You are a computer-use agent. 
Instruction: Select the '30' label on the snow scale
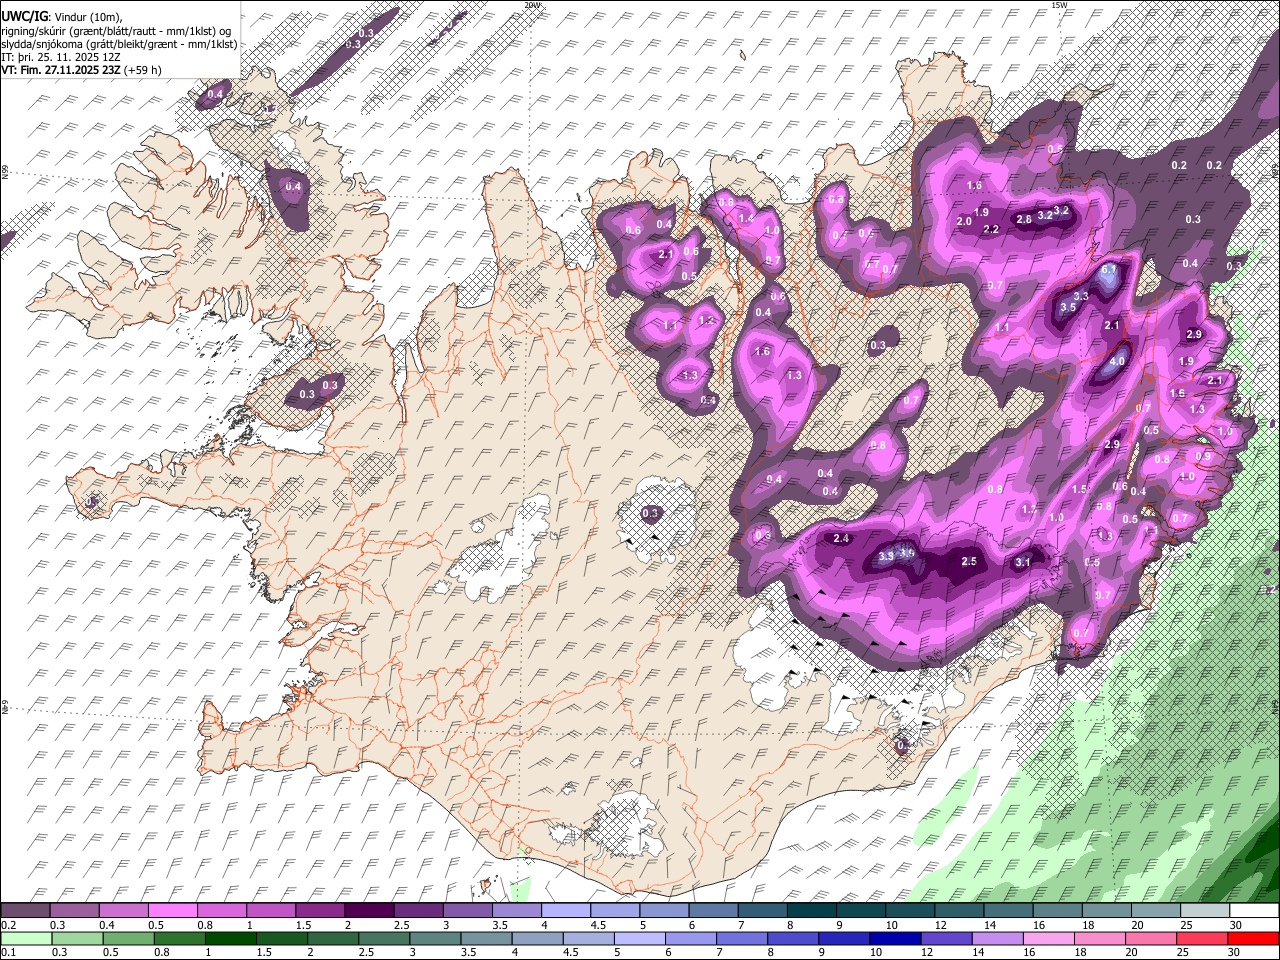pos(1235,925)
